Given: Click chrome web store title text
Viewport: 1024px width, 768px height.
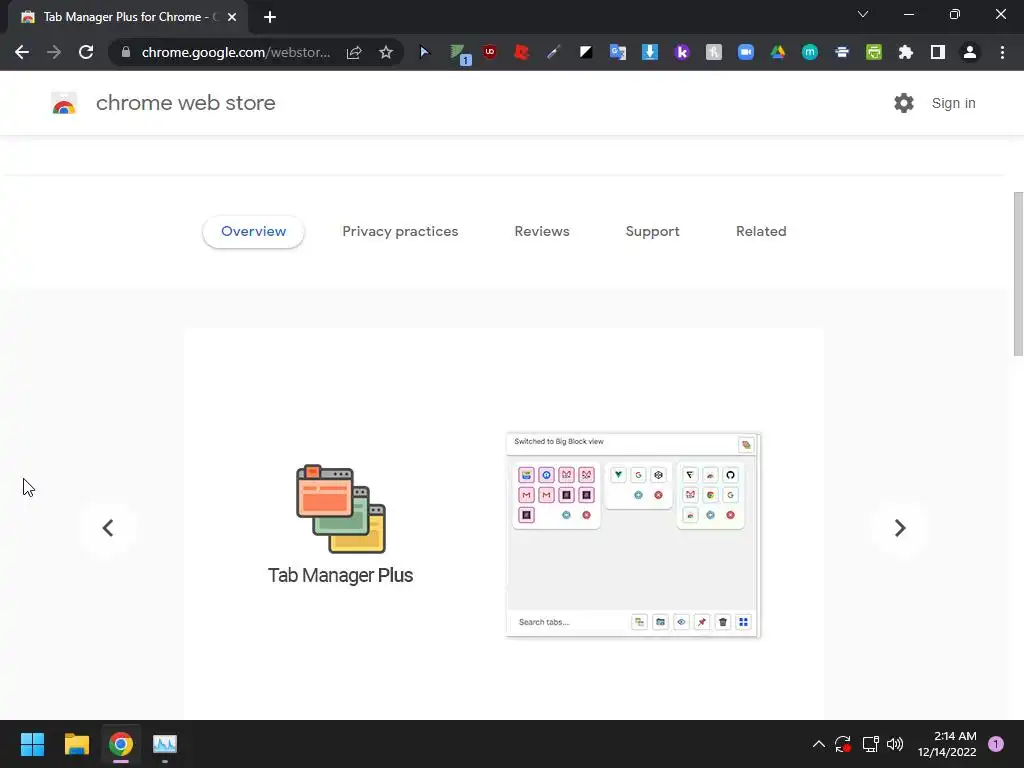Looking at the screenshot, I should click(x=185, y=103).
